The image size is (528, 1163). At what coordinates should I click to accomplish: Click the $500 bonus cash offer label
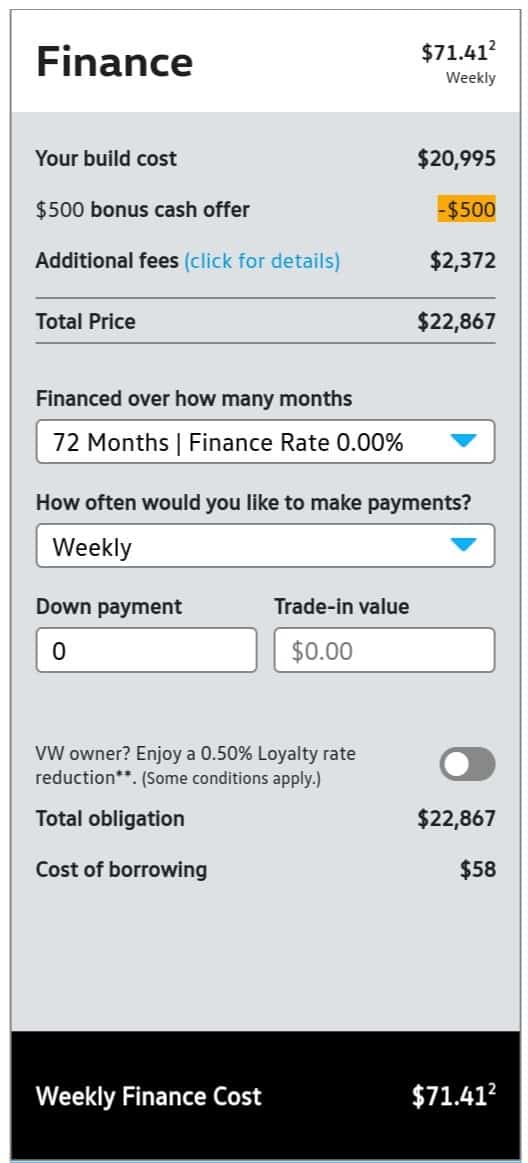[142, 210]
